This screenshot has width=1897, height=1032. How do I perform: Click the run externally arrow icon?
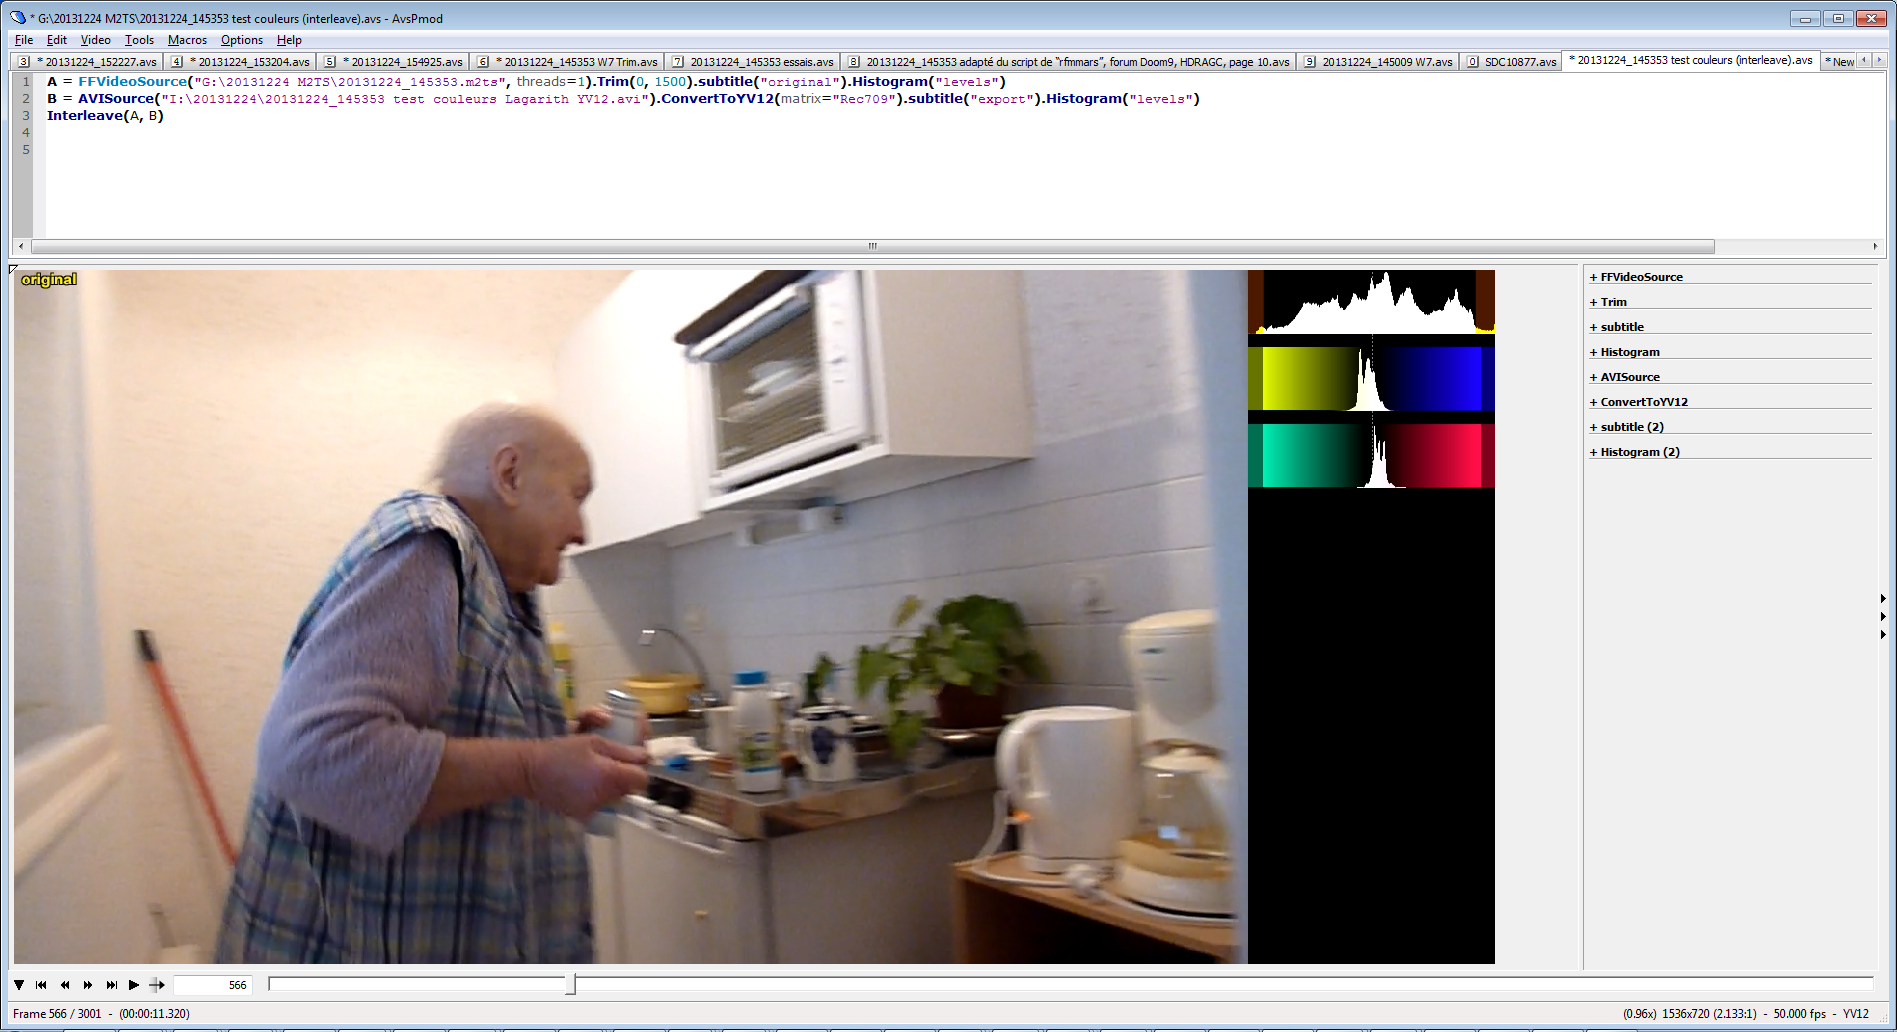coord(157,985)
